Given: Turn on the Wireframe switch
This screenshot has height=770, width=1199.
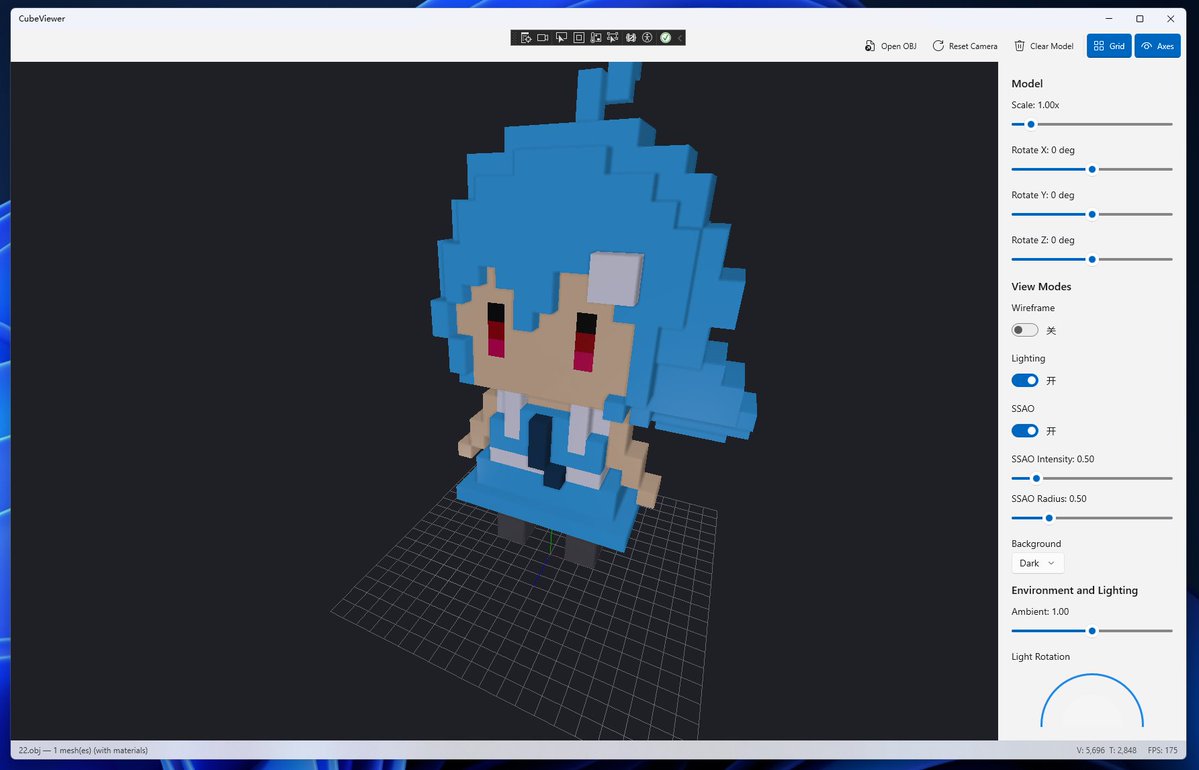Looking at the screenshot, I should [x=1025, y=330].
